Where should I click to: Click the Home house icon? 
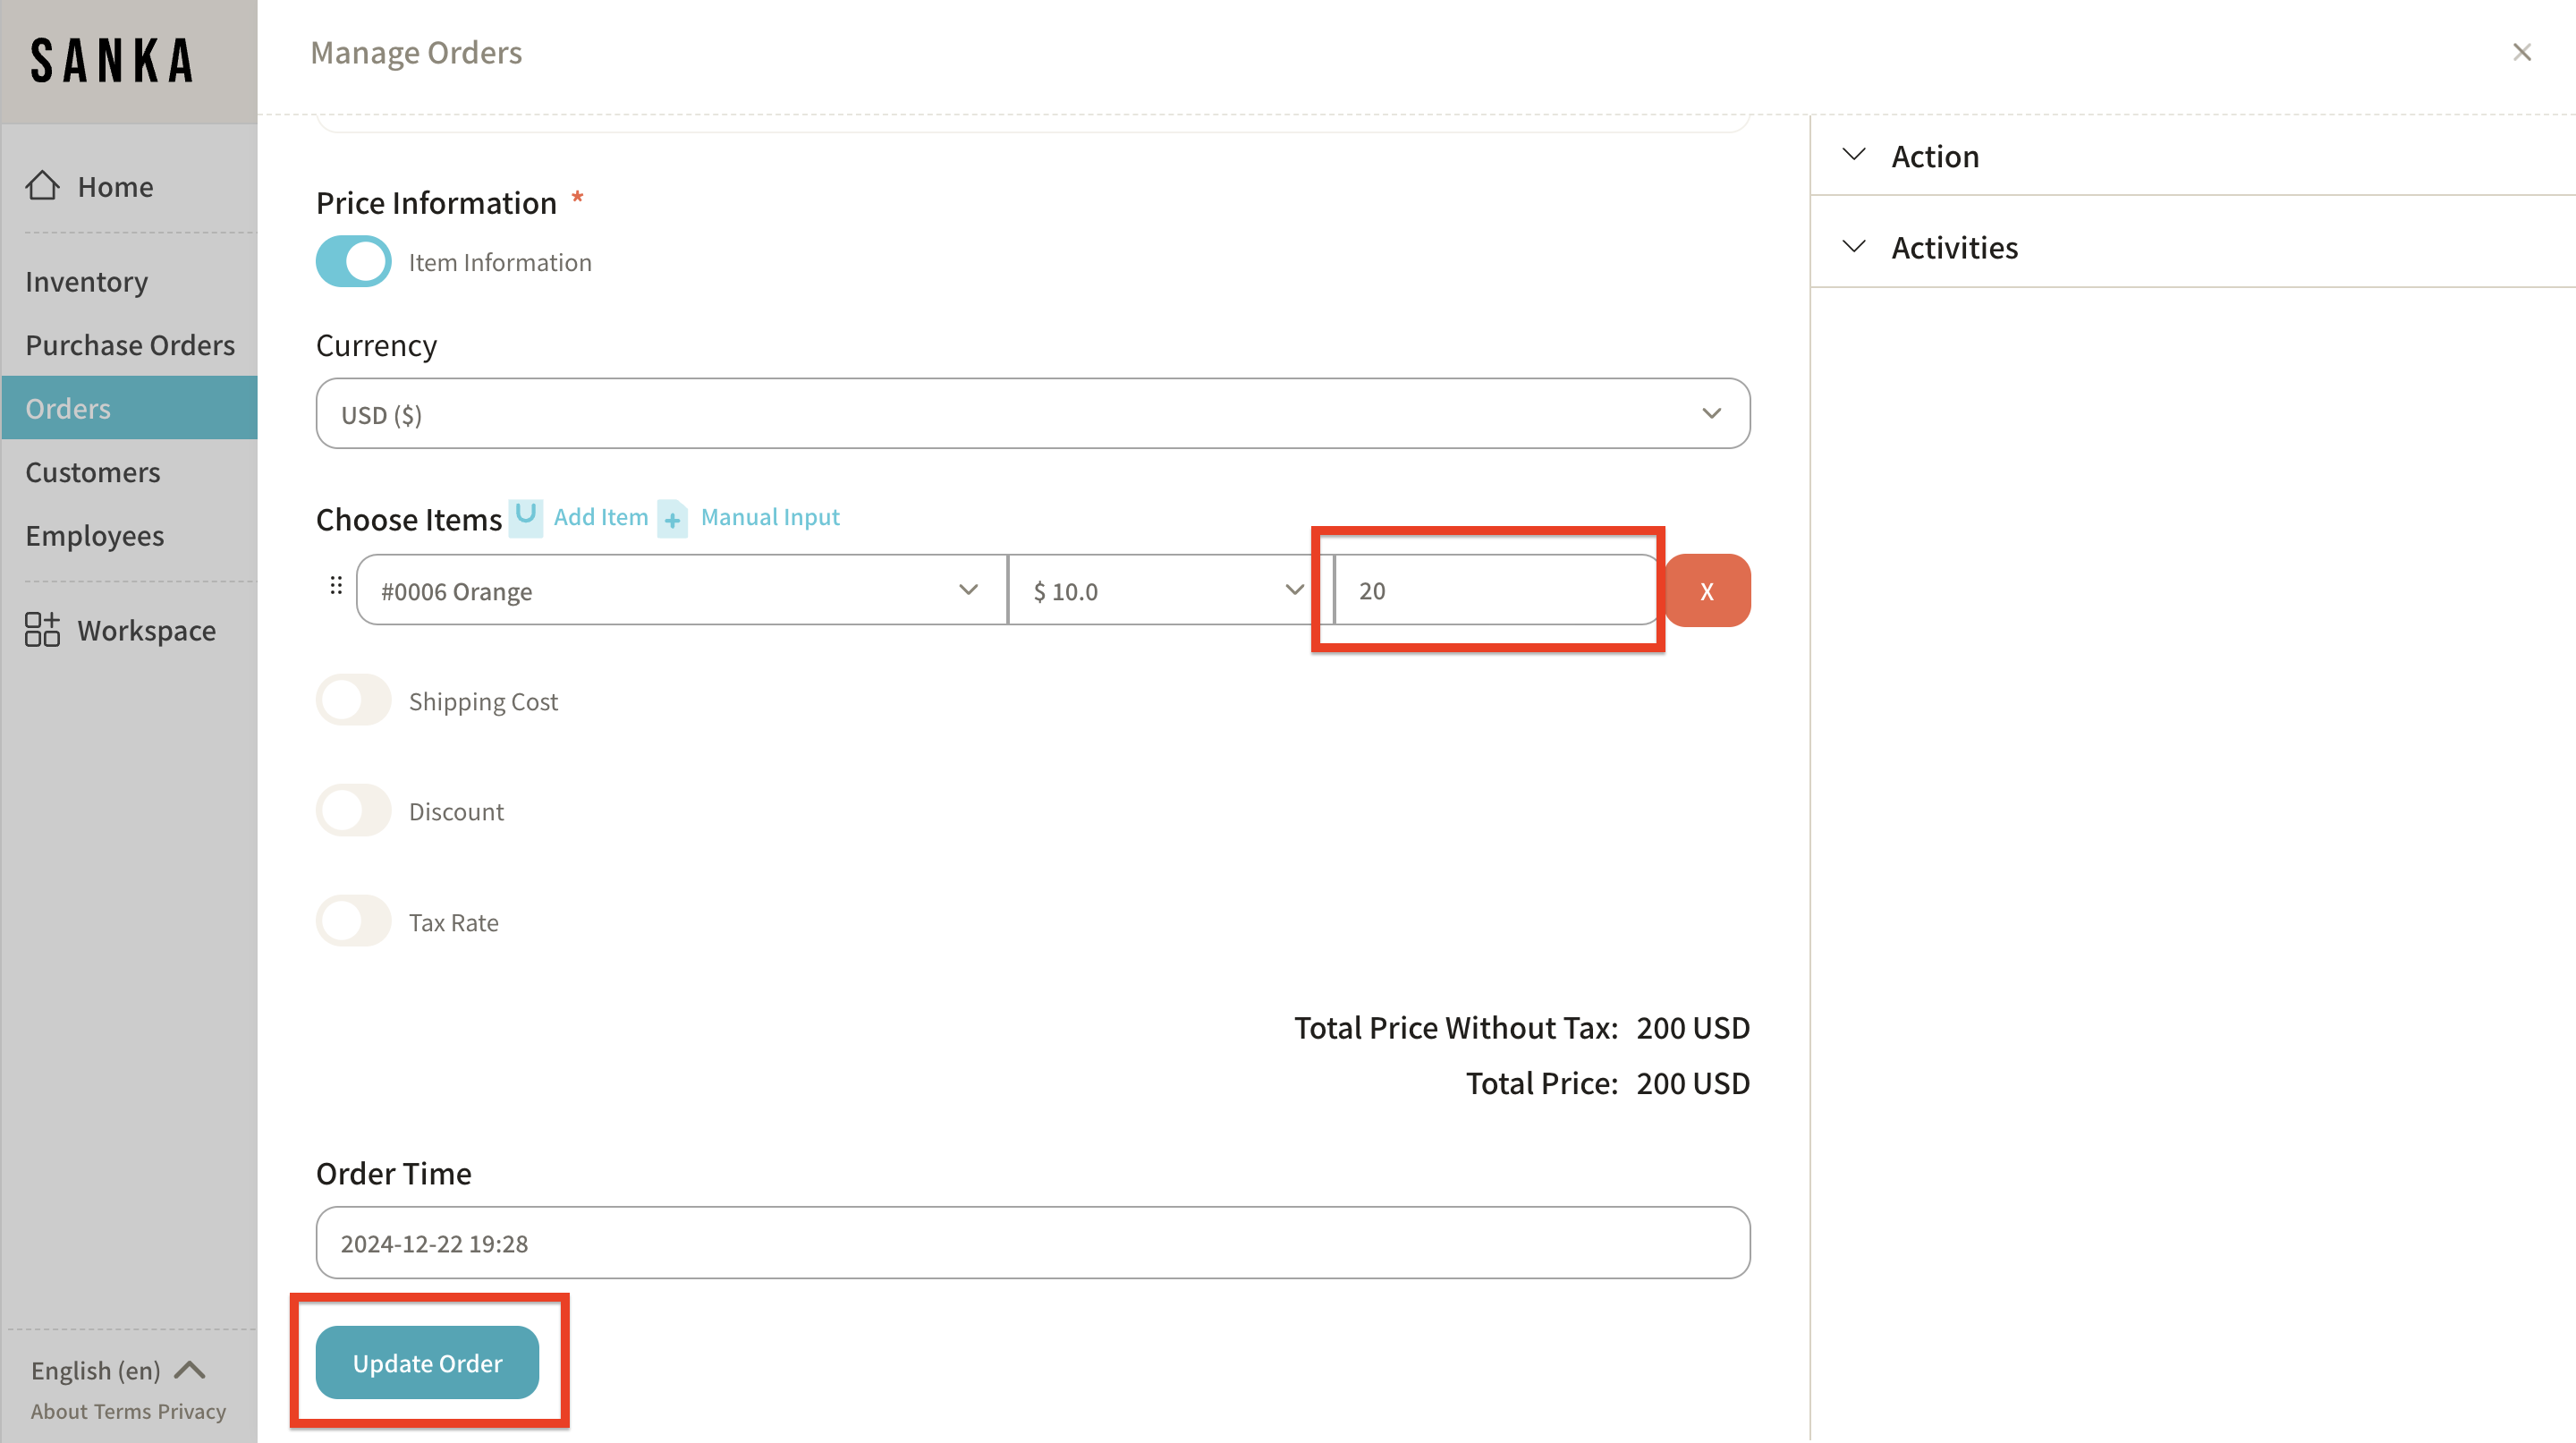pos(42,186)
